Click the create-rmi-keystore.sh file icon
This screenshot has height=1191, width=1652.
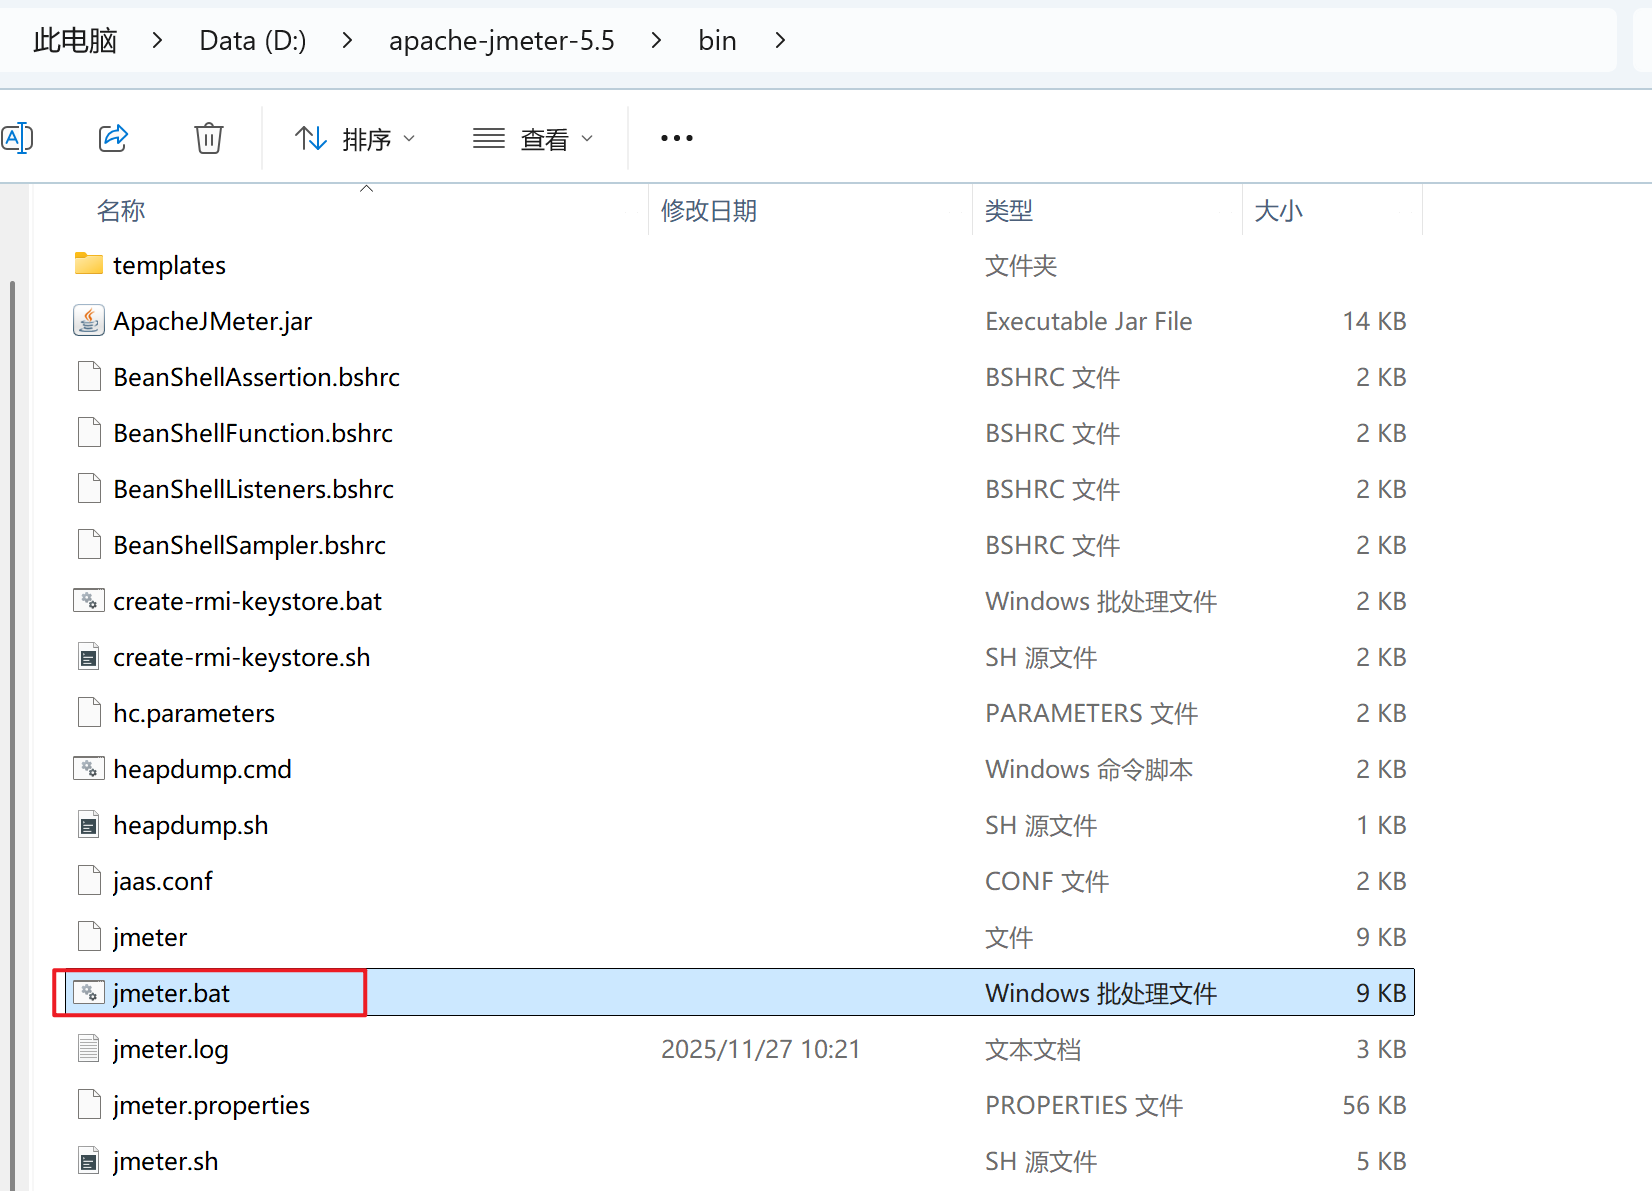[89, 656]
